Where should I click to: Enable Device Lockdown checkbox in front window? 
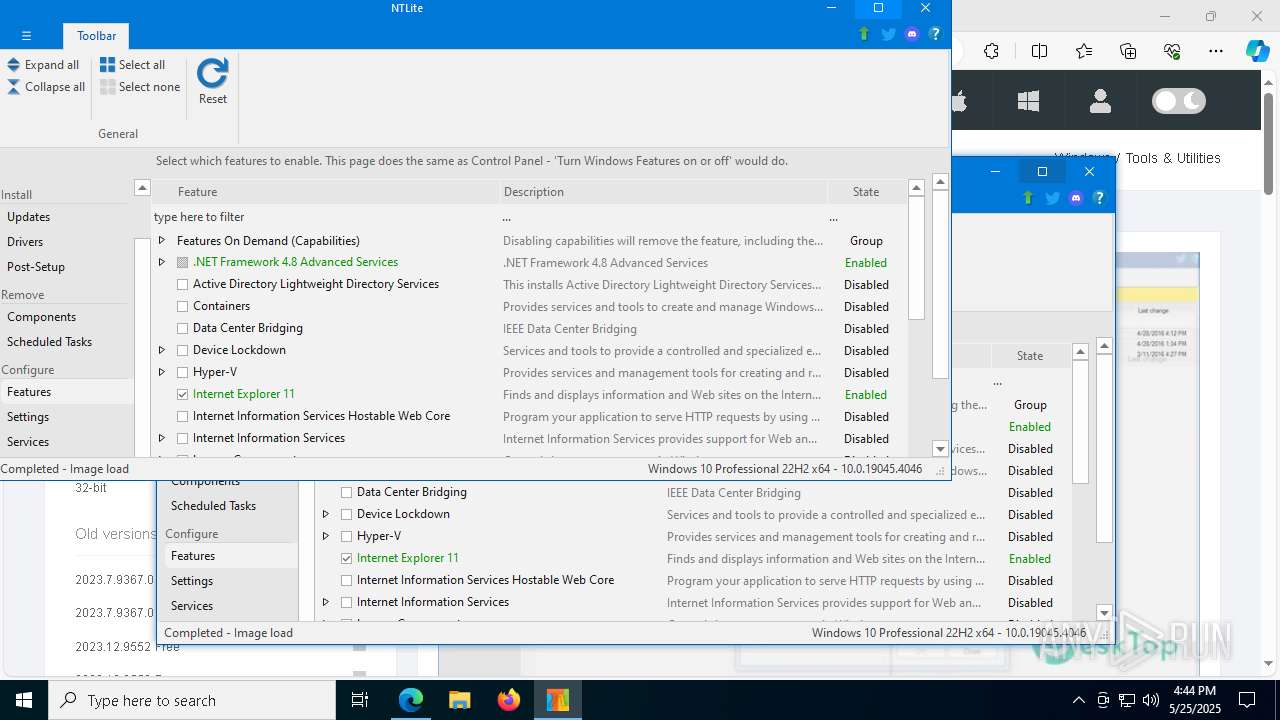click(182, 351)
